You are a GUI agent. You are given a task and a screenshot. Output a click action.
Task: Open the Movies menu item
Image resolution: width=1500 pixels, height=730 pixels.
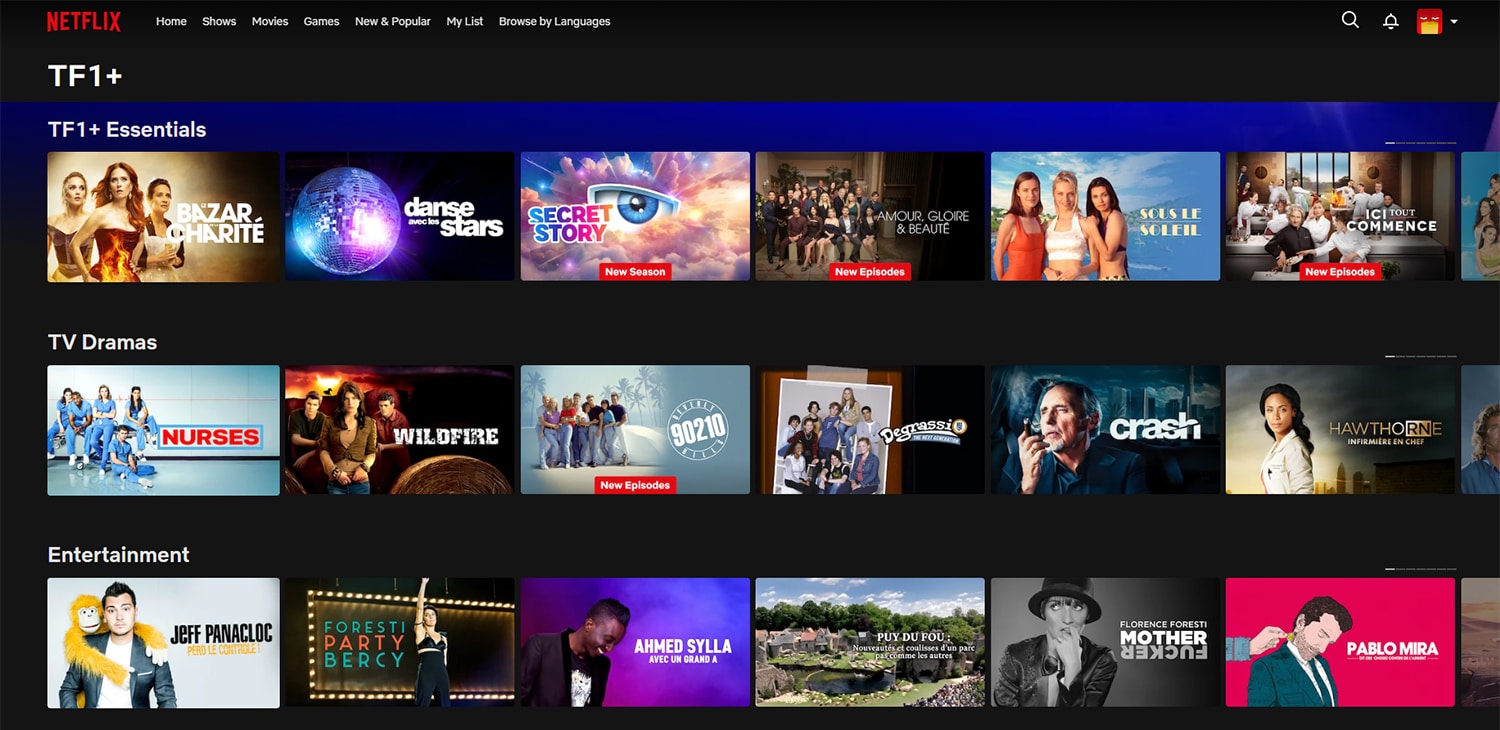(x=270, y=21)
